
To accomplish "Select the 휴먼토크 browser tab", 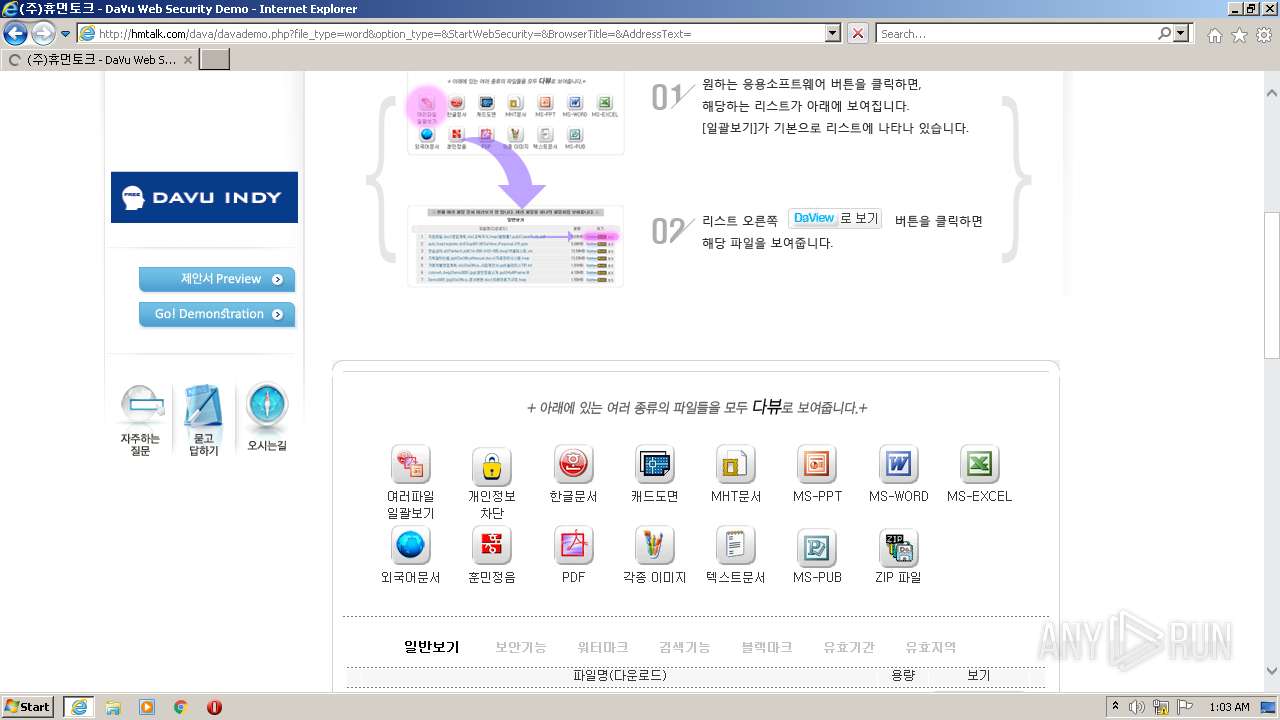I will [x=100, y=59].
